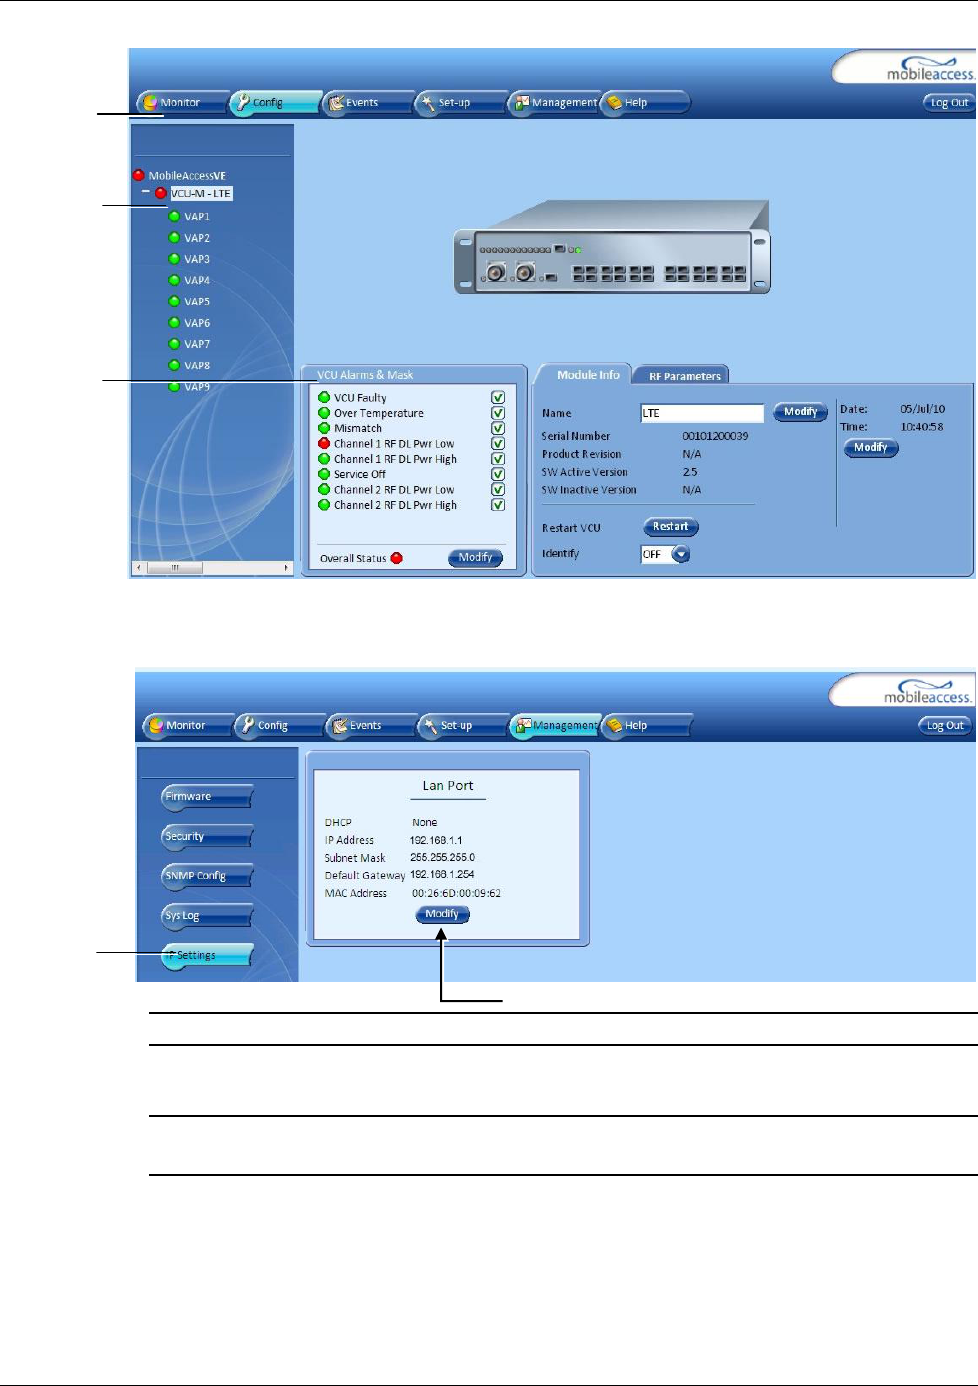Image resolution: width=978 pixels, height=1386 pixels.
Task: Toggle Channel 1 RF DL Pwr High checkbox
Action: point(498,459)
